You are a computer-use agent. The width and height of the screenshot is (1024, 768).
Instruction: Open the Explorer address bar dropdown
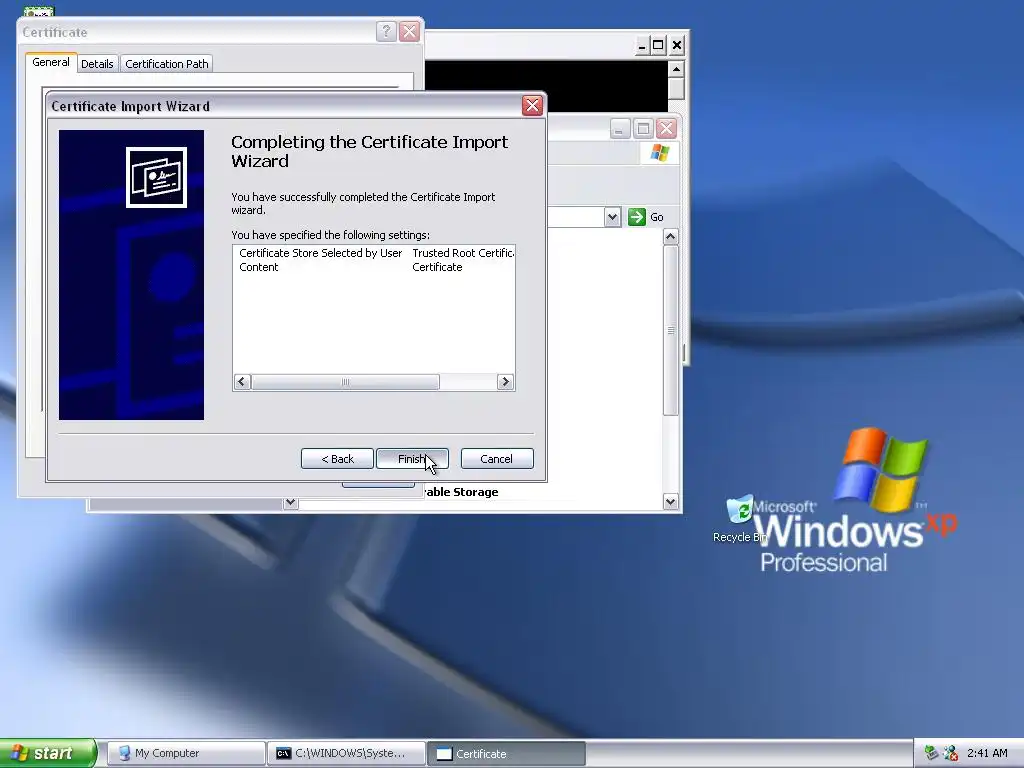tap(612, 217)
